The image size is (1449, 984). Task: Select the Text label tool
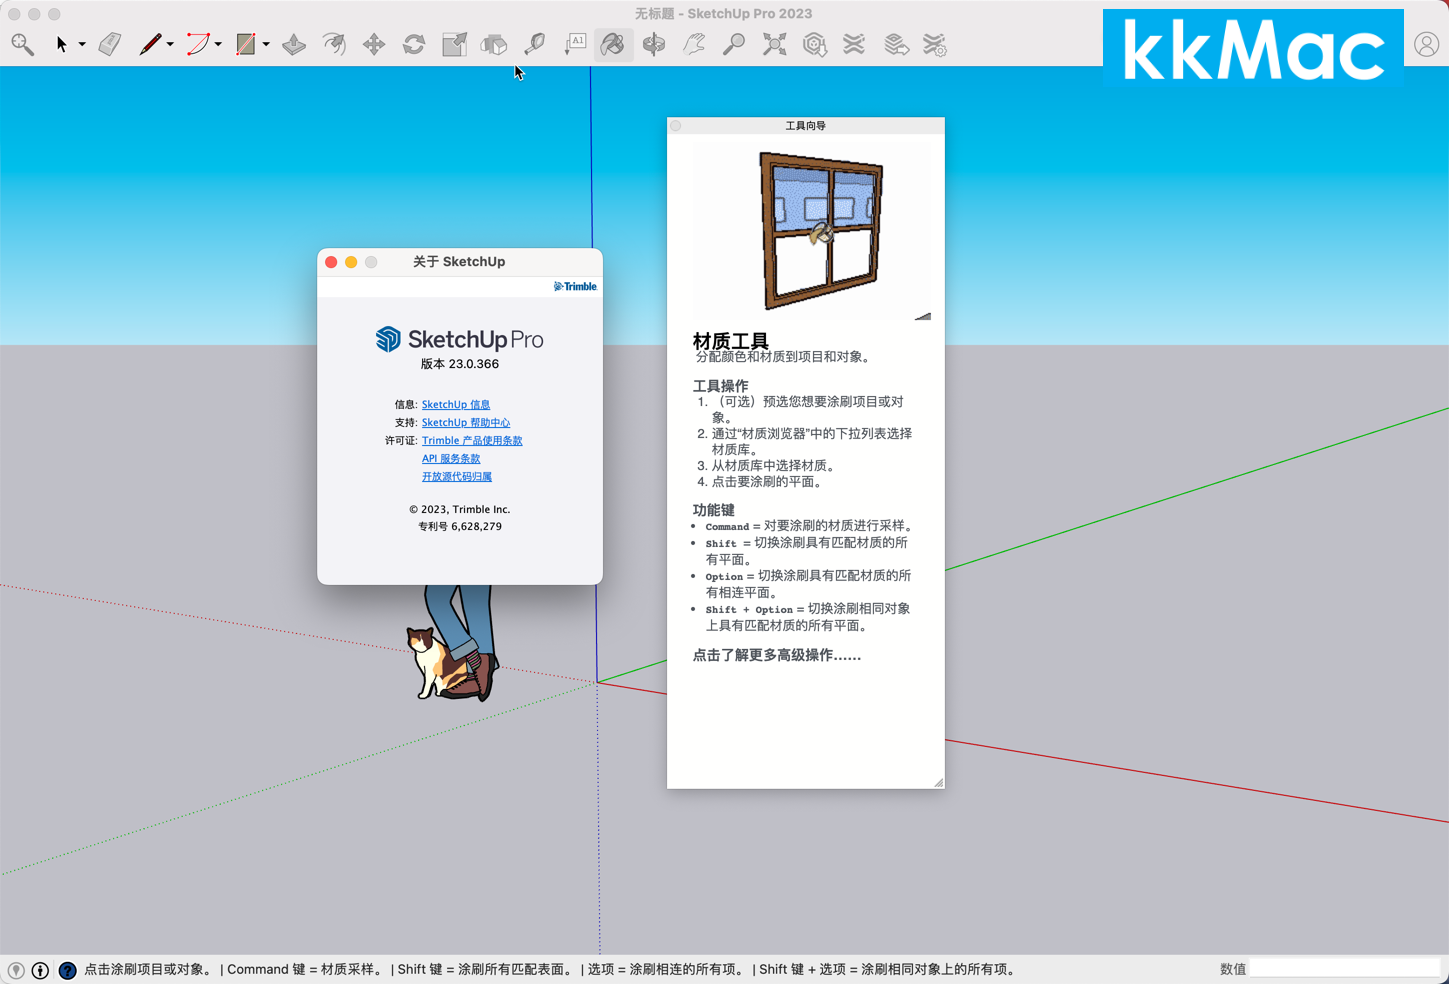(x=575, y=44)
